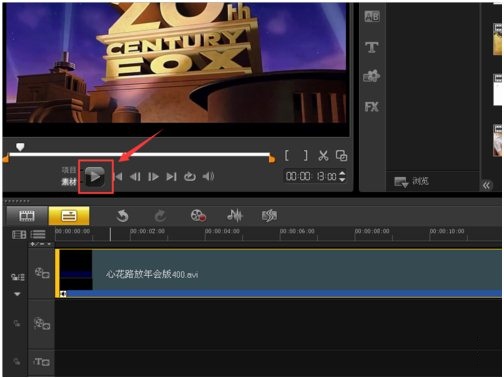Click the Undo arrow in the timeline toolbar

(122, 216)
